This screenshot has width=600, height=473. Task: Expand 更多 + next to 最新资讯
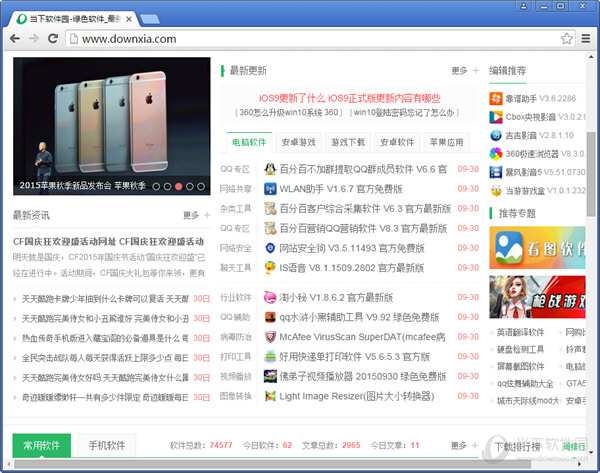197,215
